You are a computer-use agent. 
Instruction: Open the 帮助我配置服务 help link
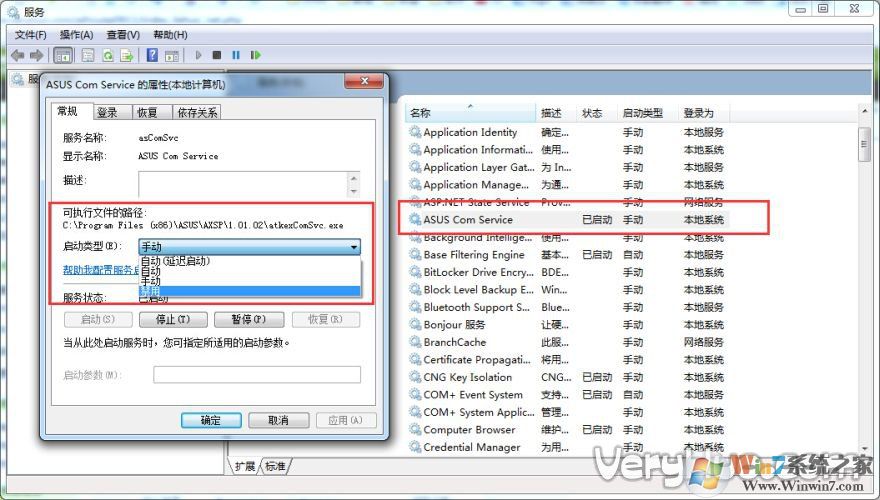(101, 270)
